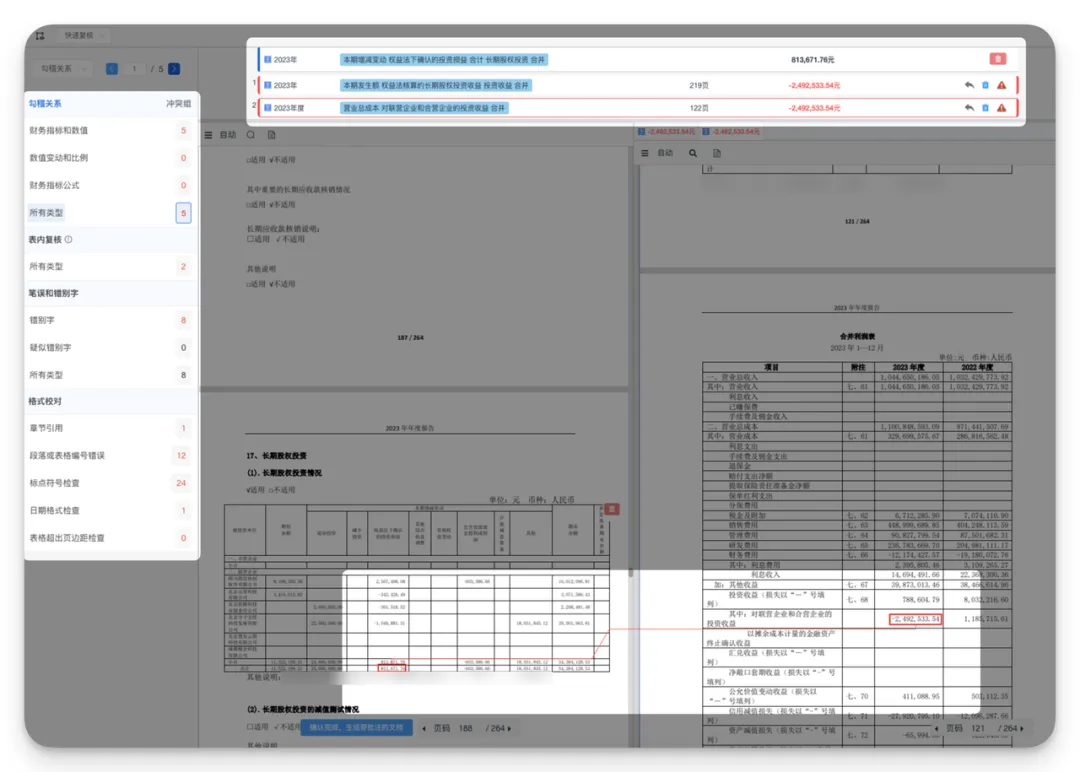The width and height of the screenshot is (1080, 772).
Task: Select 财务指标公式 in the sidebar
Action: coord(112,185)
